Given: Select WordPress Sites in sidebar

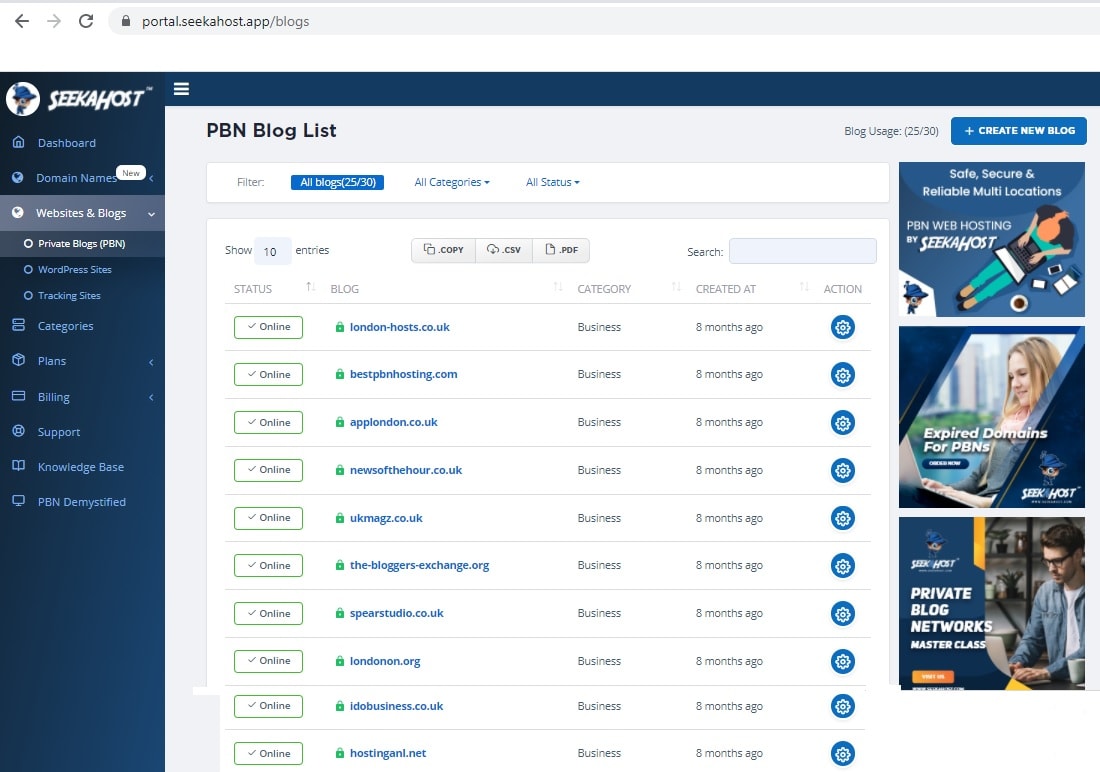Looking at the screenshot, I should coord(74,270).
